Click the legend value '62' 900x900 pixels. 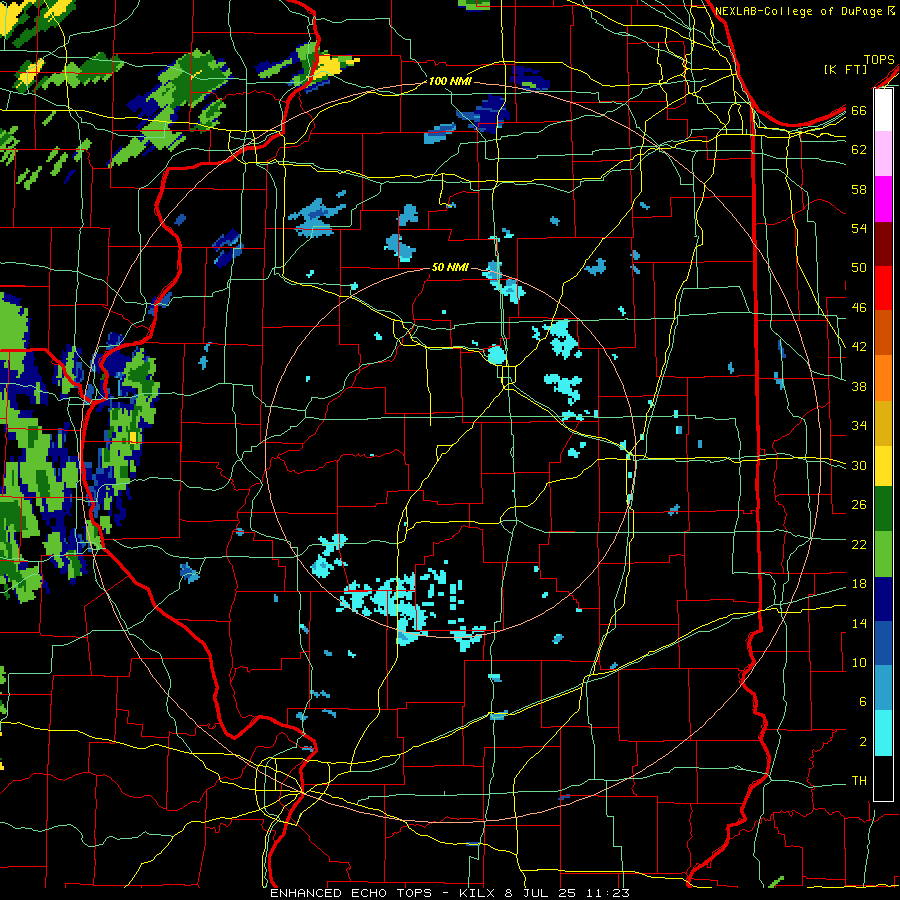pyautogui.click(x=859, y=150)
